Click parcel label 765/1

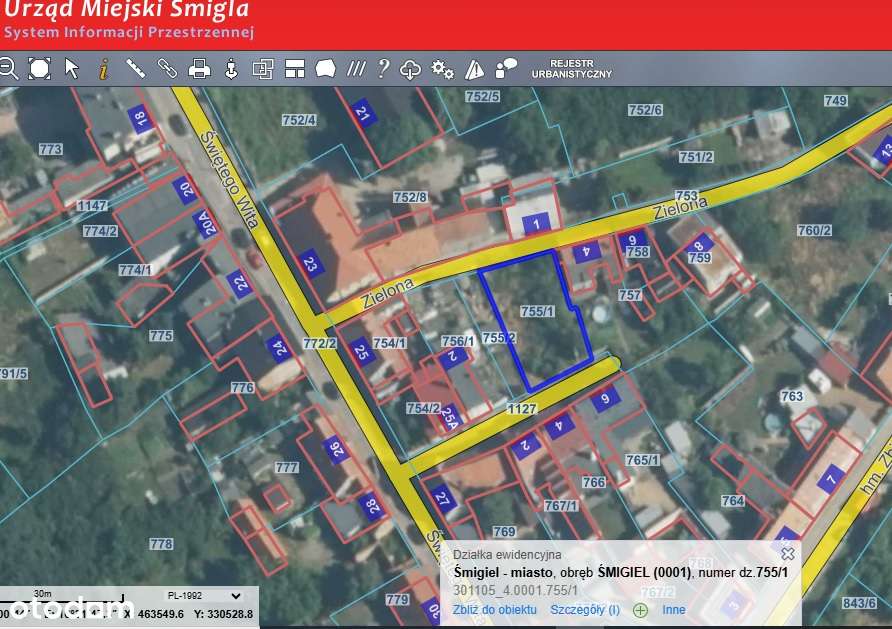642,460
